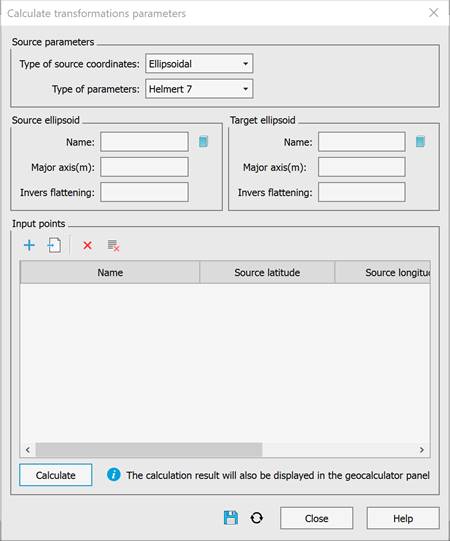This screenshot has width=450, height=541.
Task: Click target ellipsoid Name field
Action: (362, 142)
